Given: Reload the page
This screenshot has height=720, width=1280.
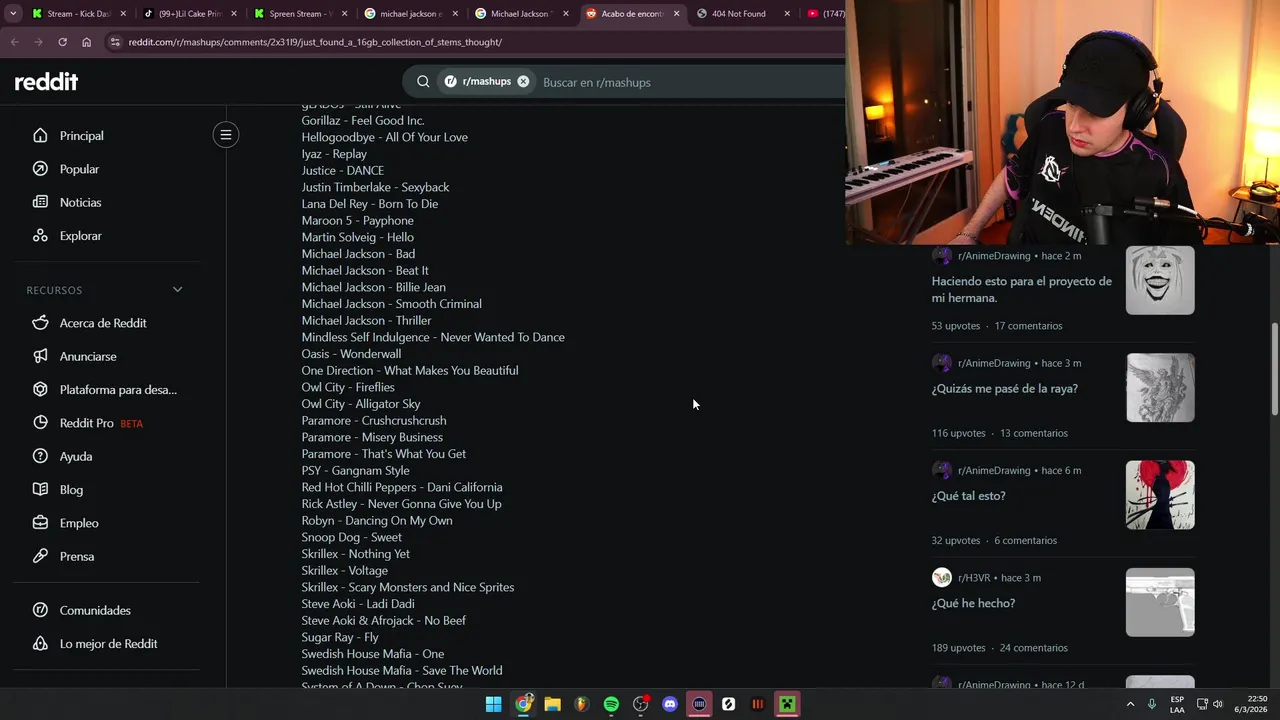Looking at the screenshot, I should click(x=62, y=42).
